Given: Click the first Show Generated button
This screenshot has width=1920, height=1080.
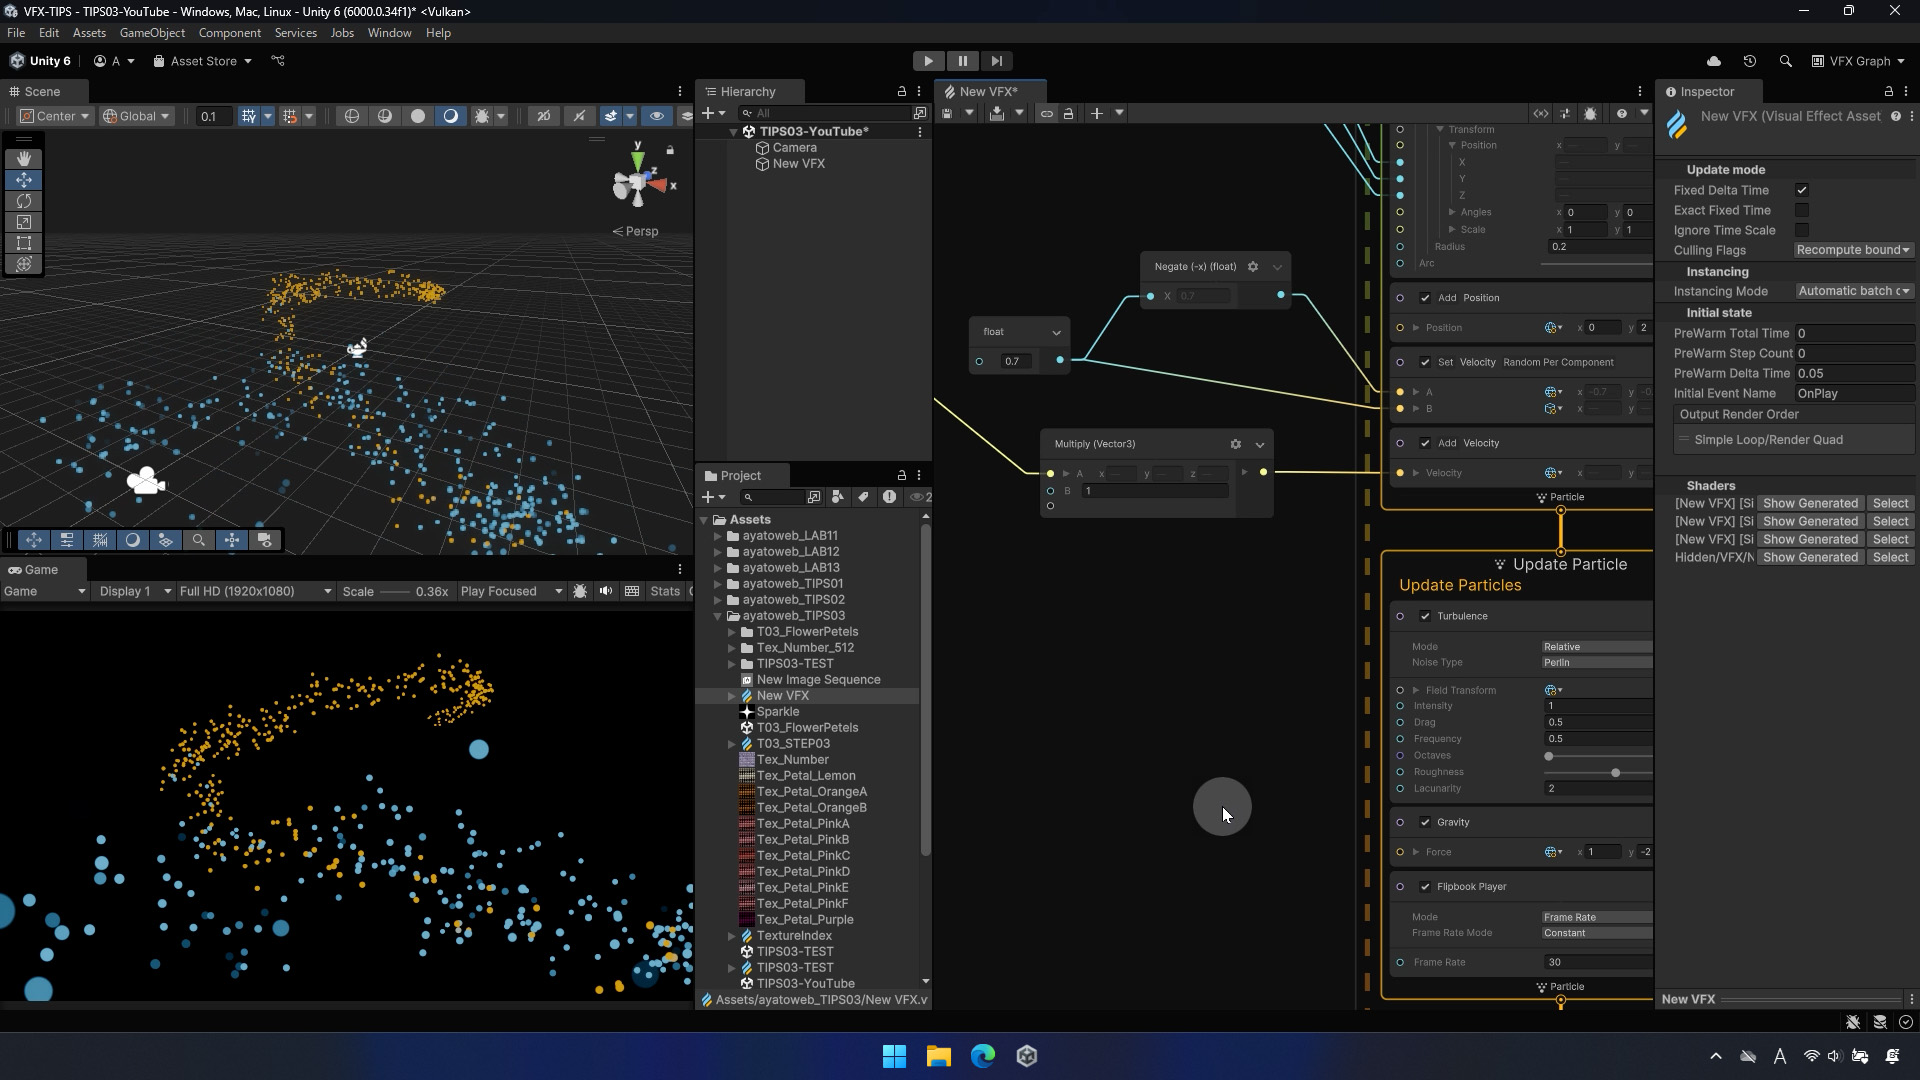Looking at the screenshot, I should pos(1810,503).
